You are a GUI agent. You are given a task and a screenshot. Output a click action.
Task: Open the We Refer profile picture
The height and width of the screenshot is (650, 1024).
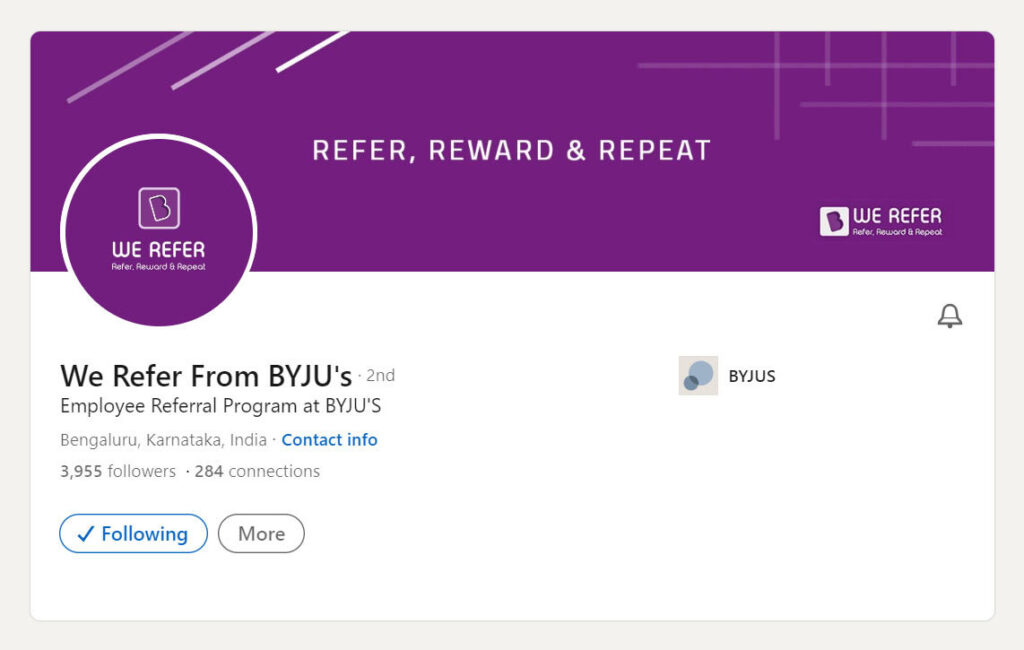(x=159, y=232)
